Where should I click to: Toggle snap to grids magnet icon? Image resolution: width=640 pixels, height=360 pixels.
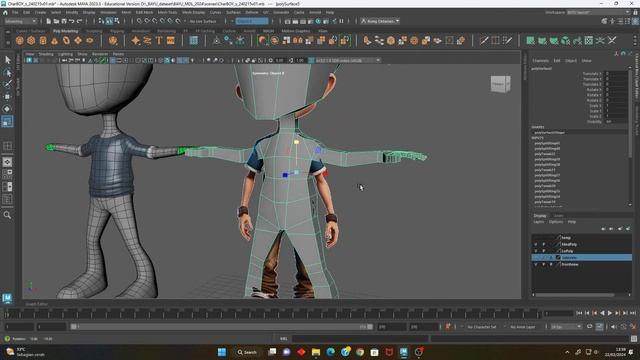[x=140, y=21]
